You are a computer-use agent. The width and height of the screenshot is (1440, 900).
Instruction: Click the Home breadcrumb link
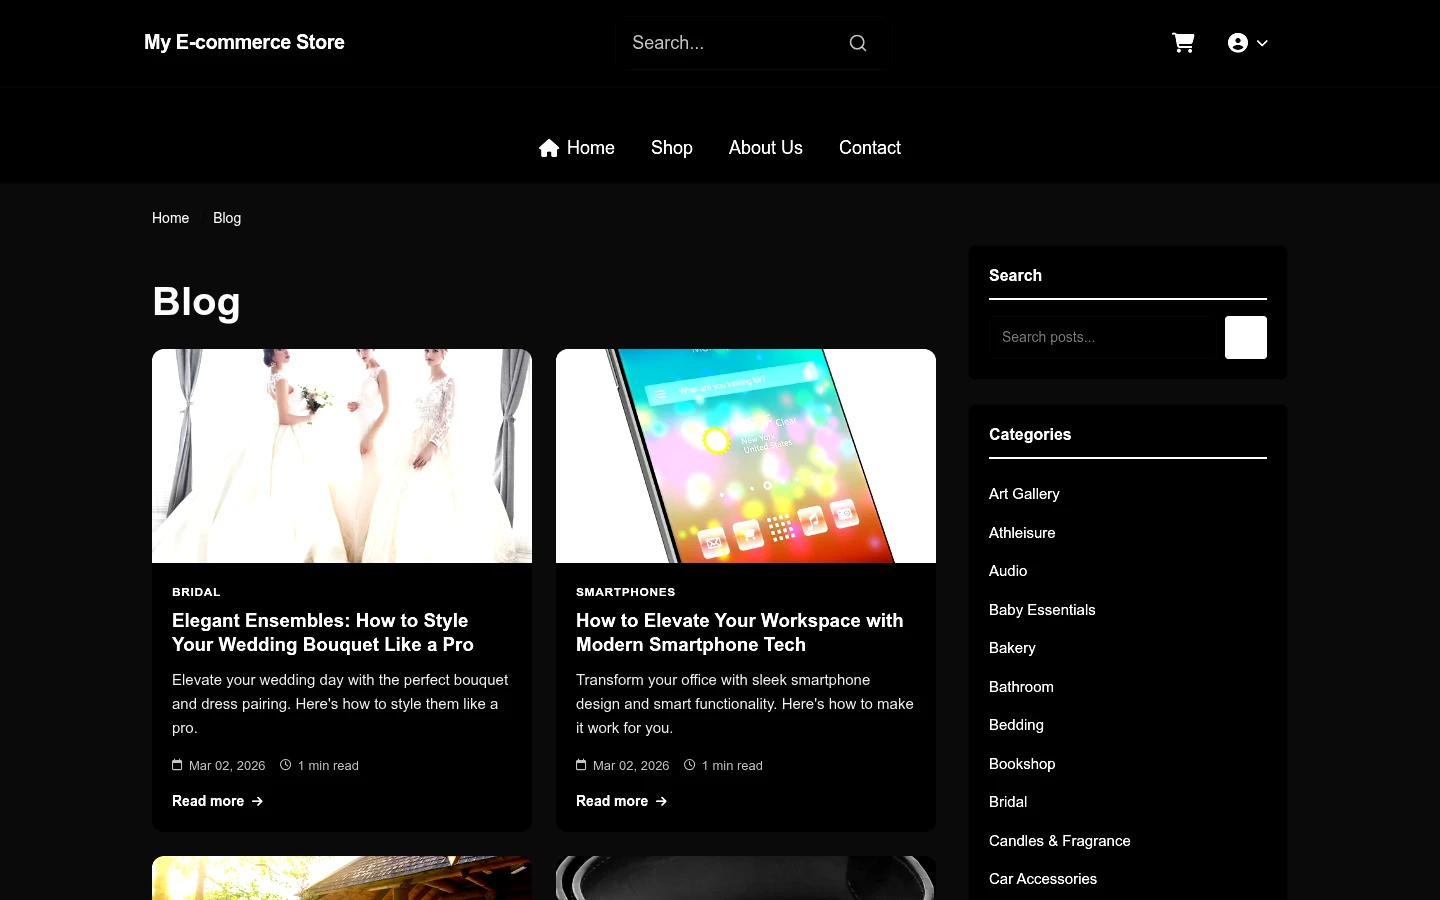pyautogui.click(x=170, y=218)
